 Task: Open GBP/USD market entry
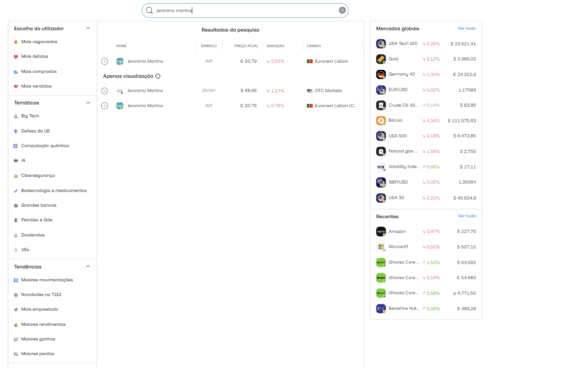point(426,182)
